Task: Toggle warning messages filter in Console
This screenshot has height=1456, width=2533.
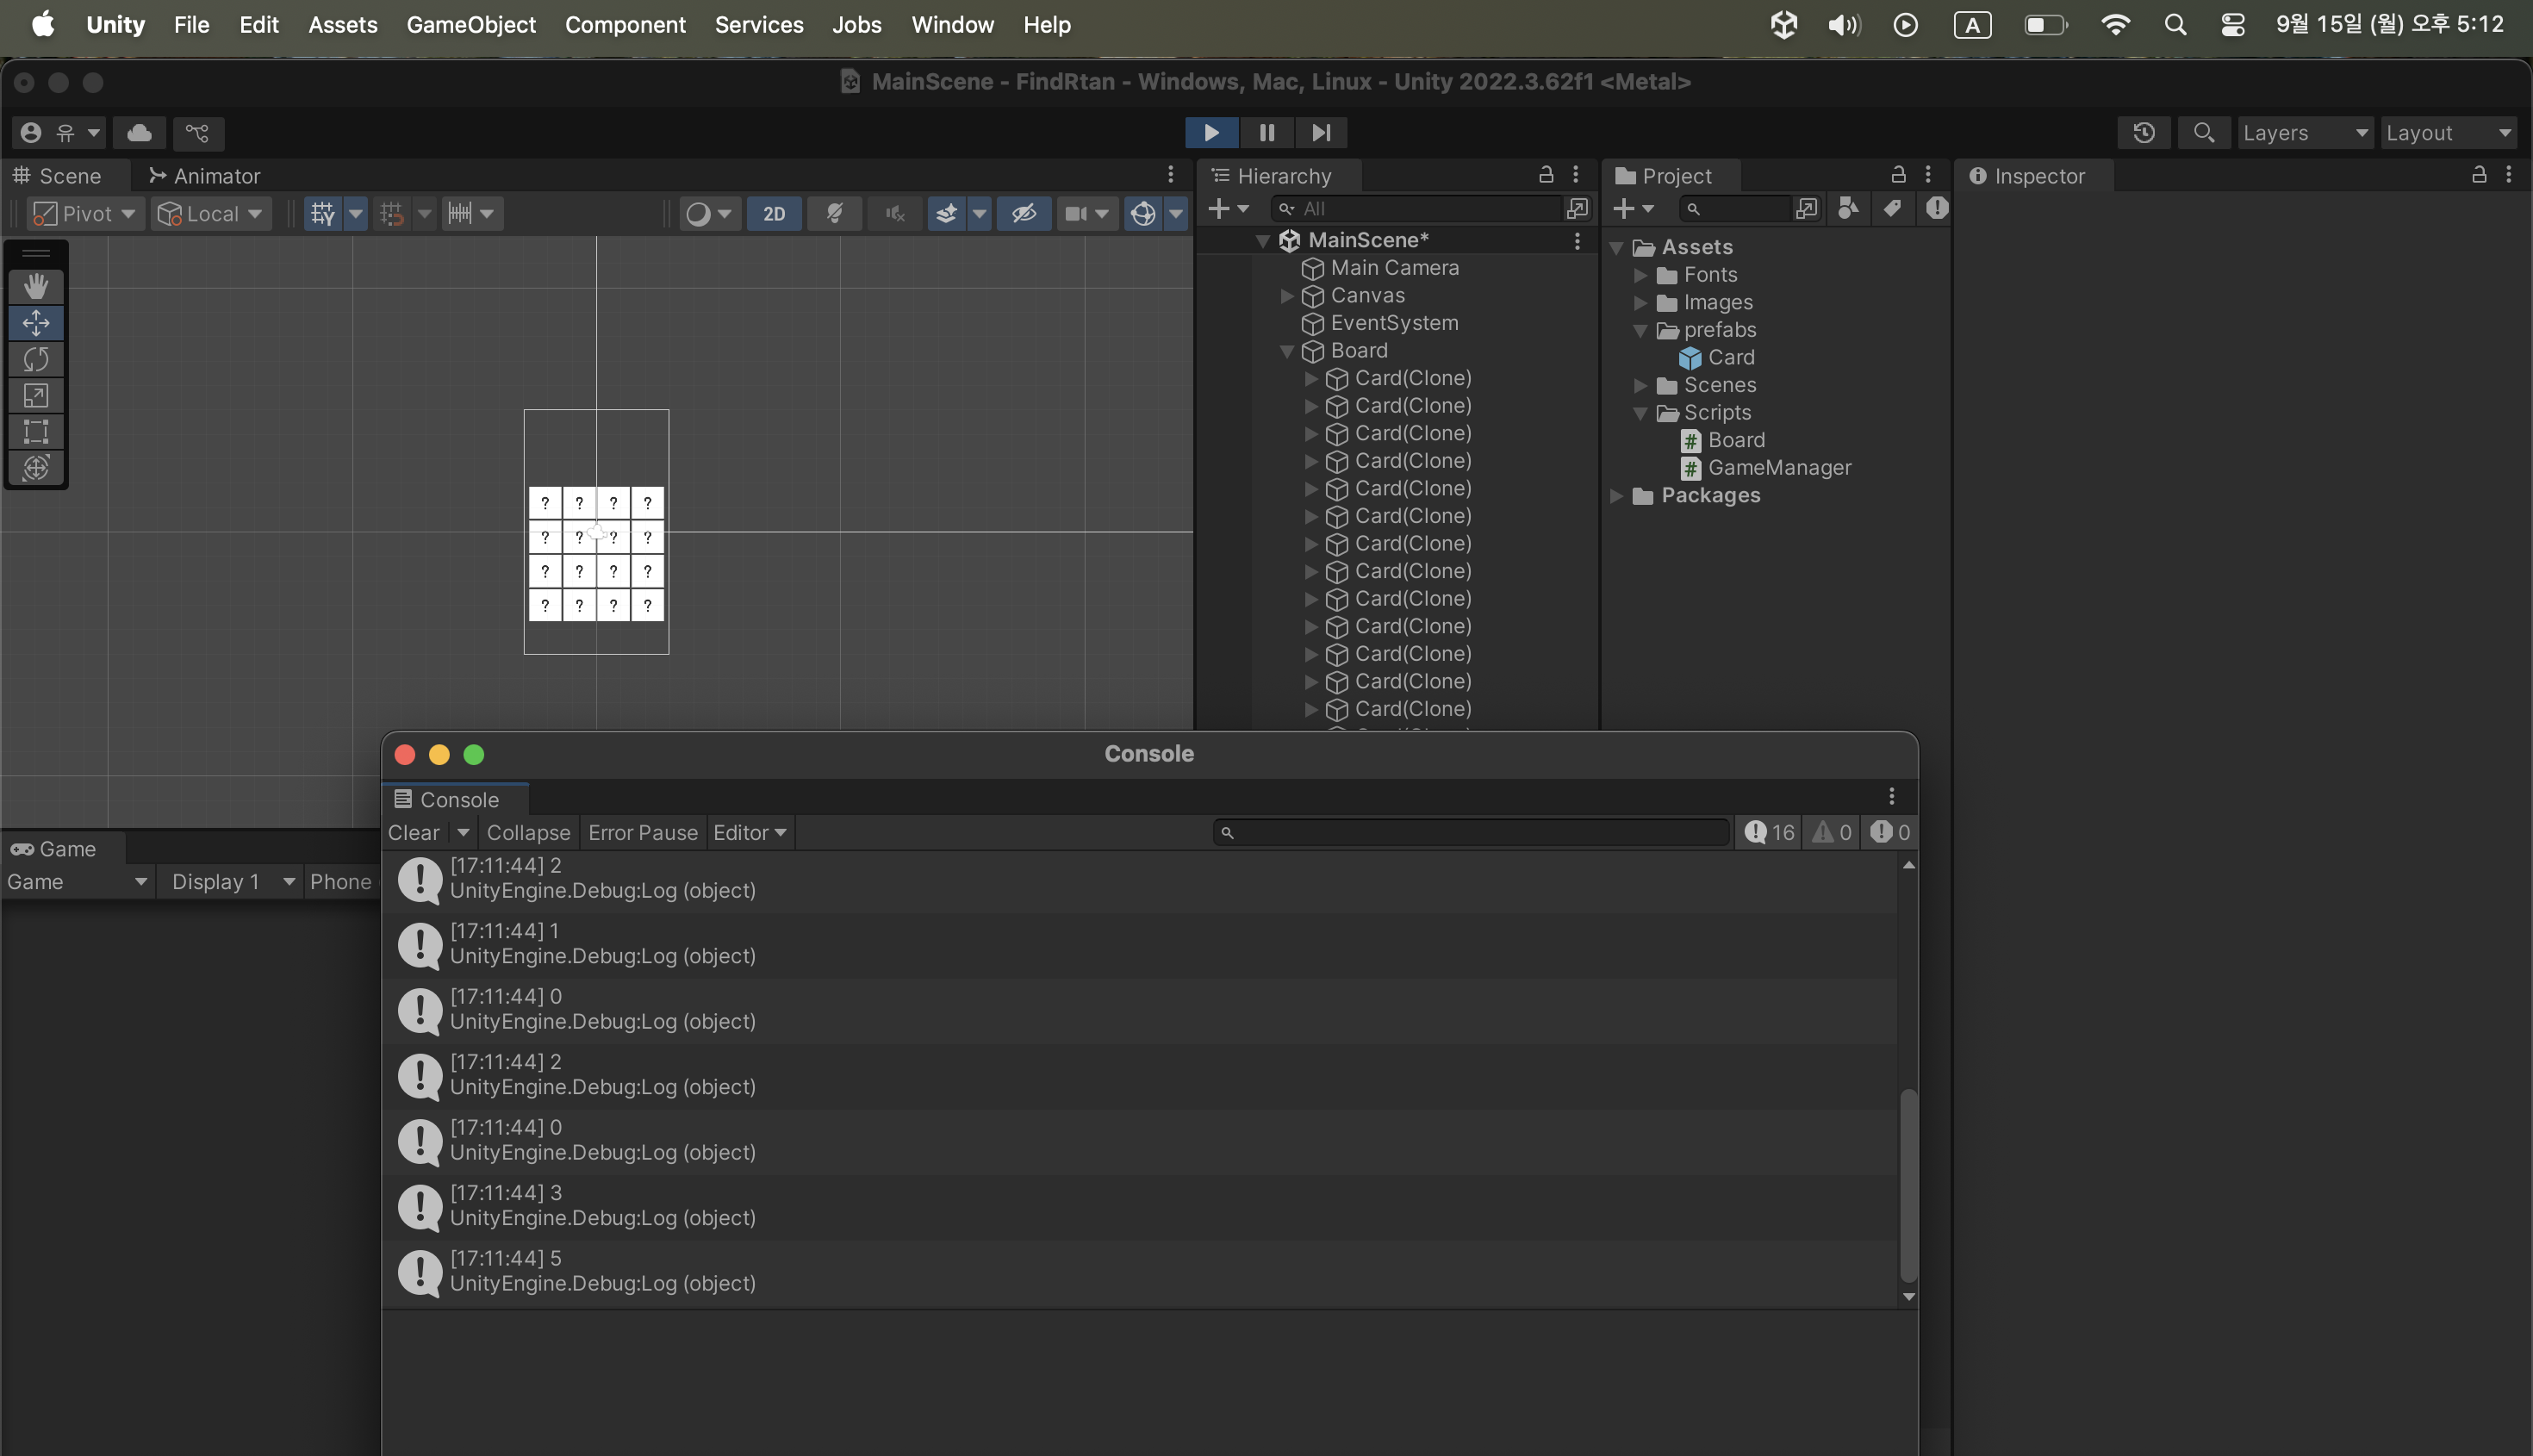Action: (1832, 833)
